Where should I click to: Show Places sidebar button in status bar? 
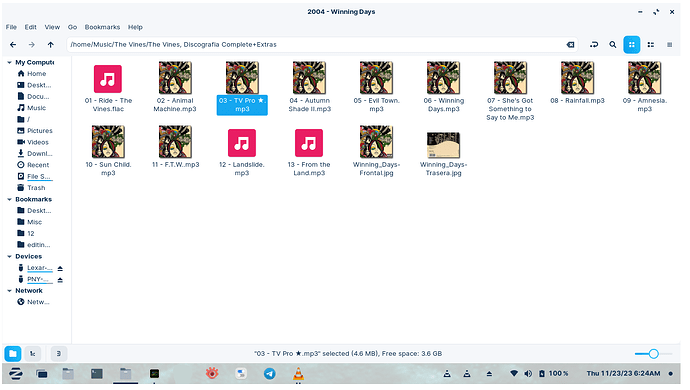(x=13, y=353)
